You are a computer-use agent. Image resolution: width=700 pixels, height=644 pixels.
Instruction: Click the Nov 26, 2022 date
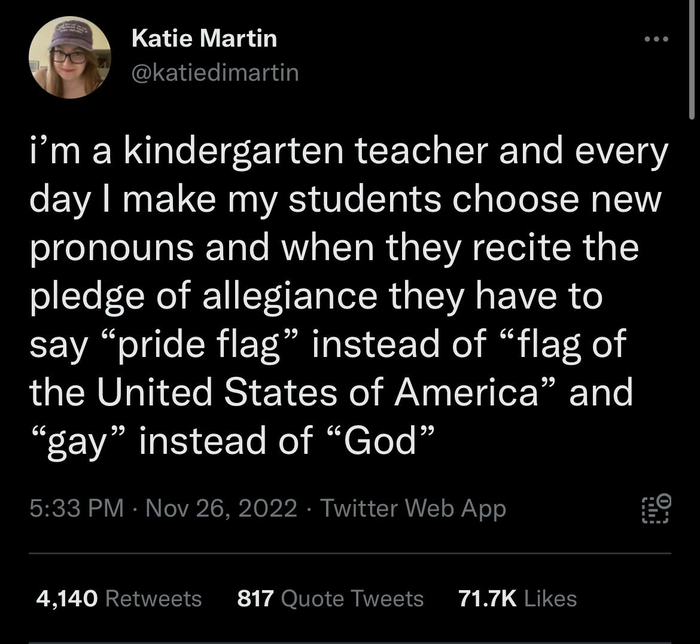[x=224, y=509]
